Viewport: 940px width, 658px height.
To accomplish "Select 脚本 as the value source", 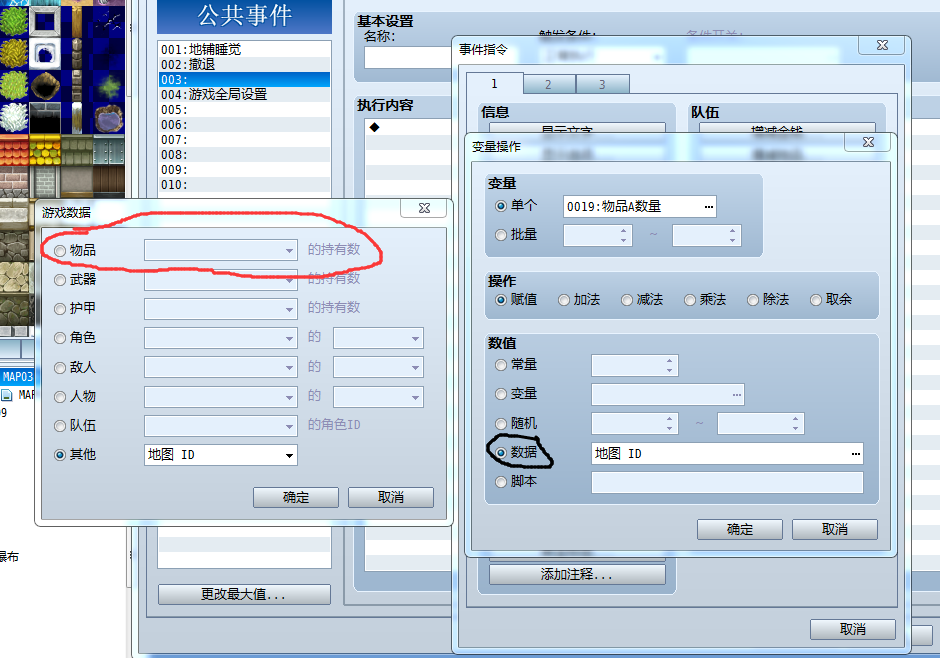I will [x=501, y=482].
